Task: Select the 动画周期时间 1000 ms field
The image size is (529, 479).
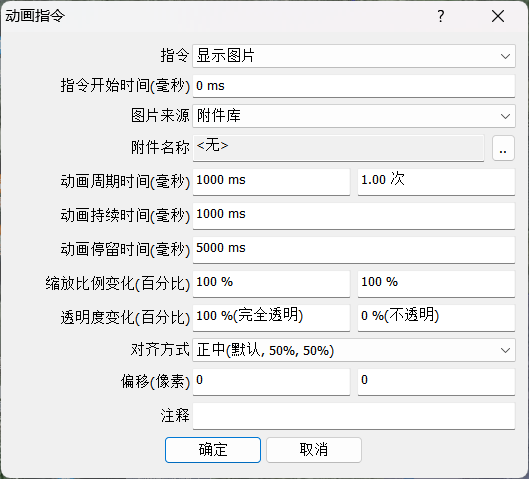Action: pos(271,182)
